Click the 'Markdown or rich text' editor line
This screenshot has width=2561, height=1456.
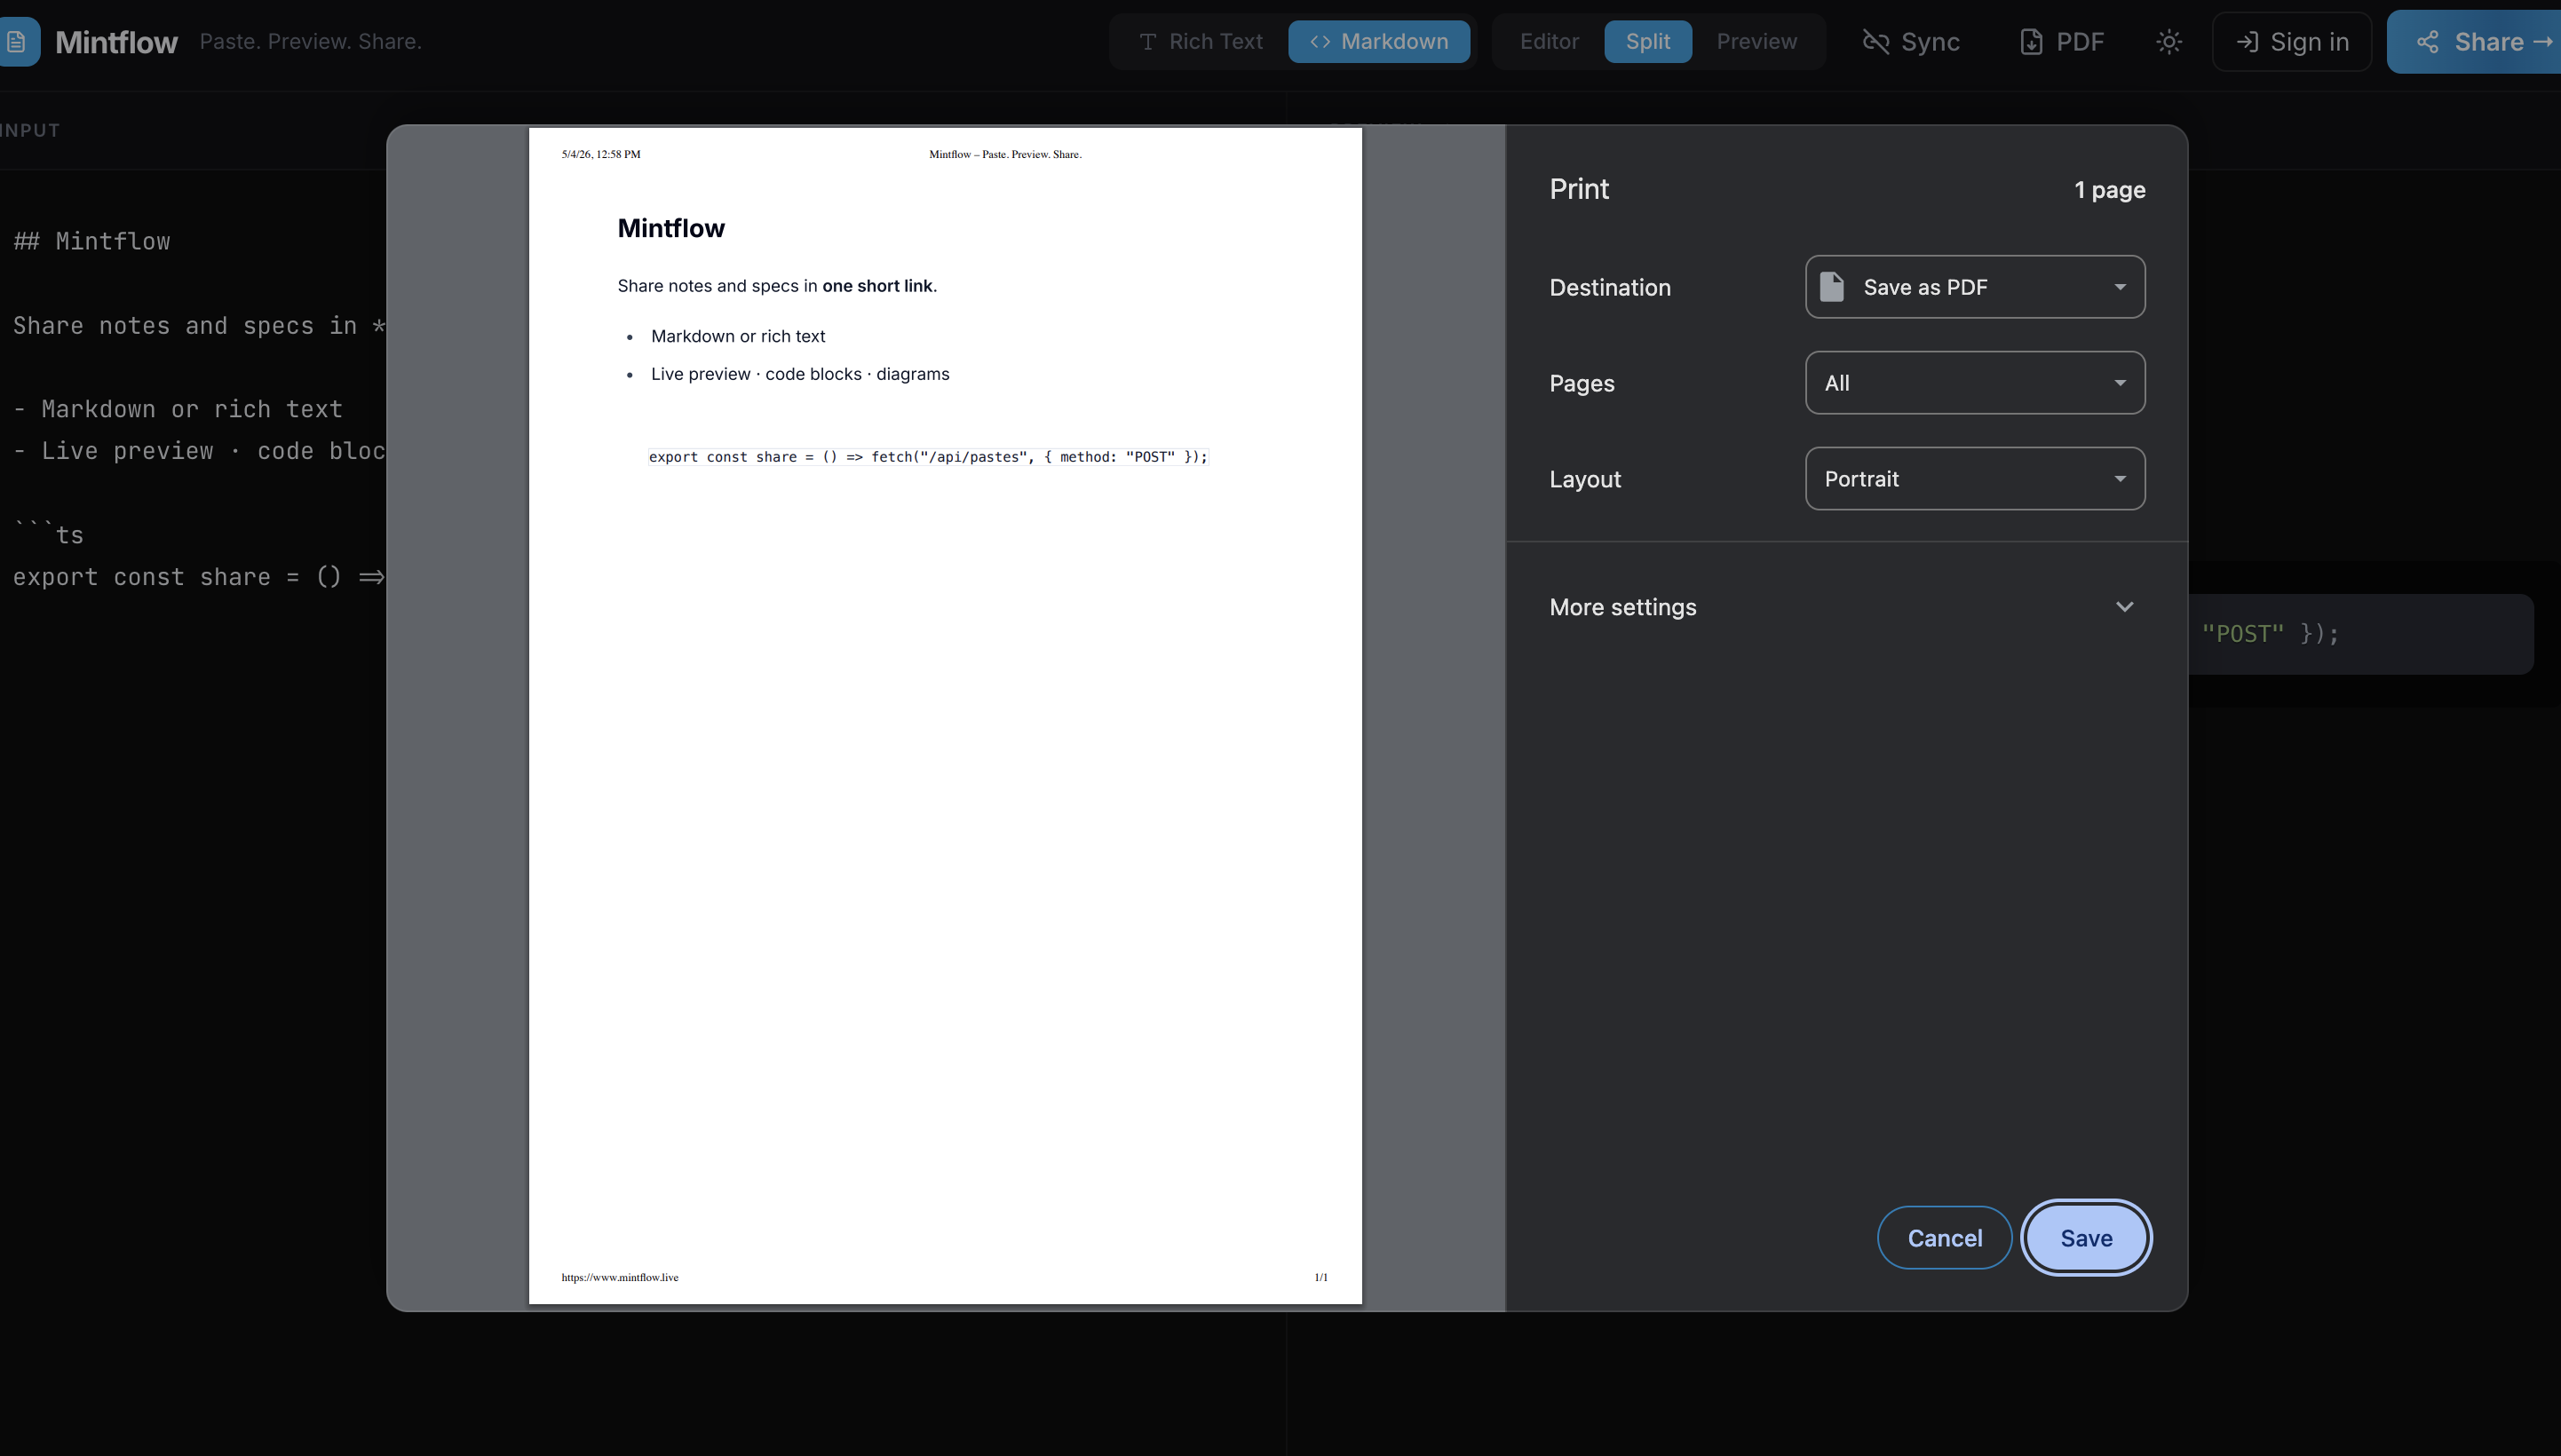(178, 409)
